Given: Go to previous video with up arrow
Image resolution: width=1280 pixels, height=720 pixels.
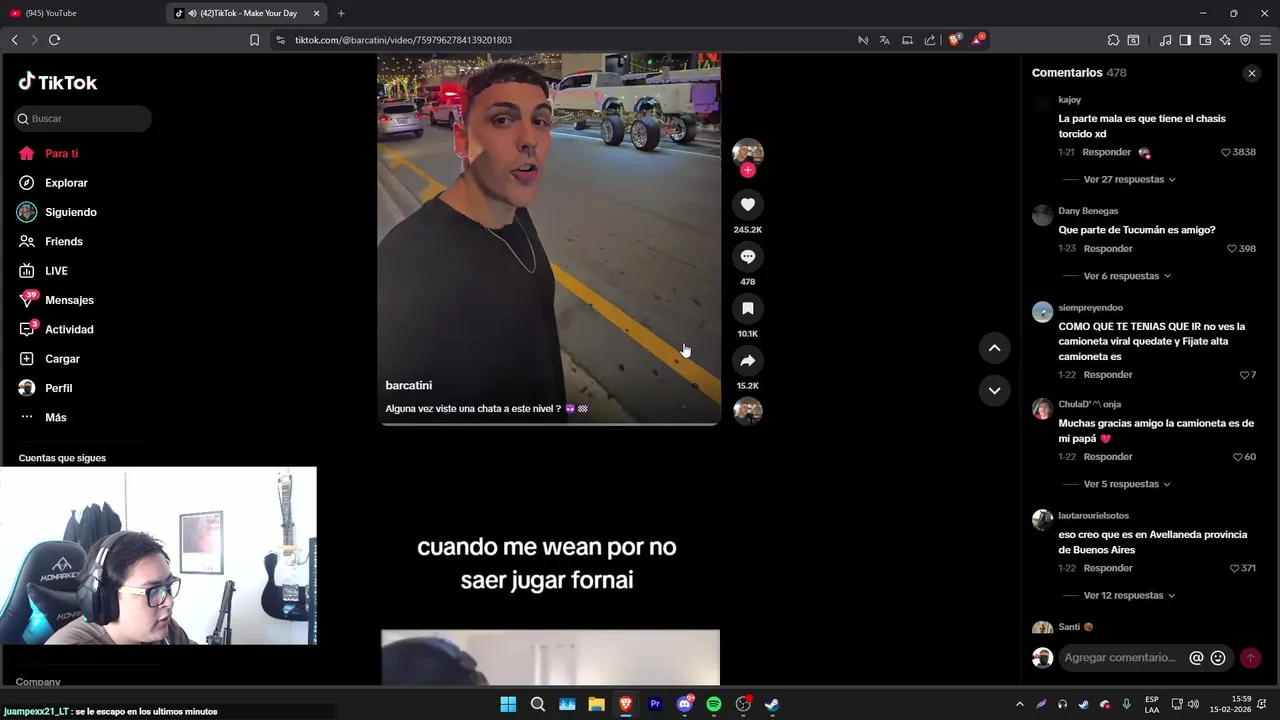Looking at the screenshot, I should pyautogui.click(x=994, y=348).
